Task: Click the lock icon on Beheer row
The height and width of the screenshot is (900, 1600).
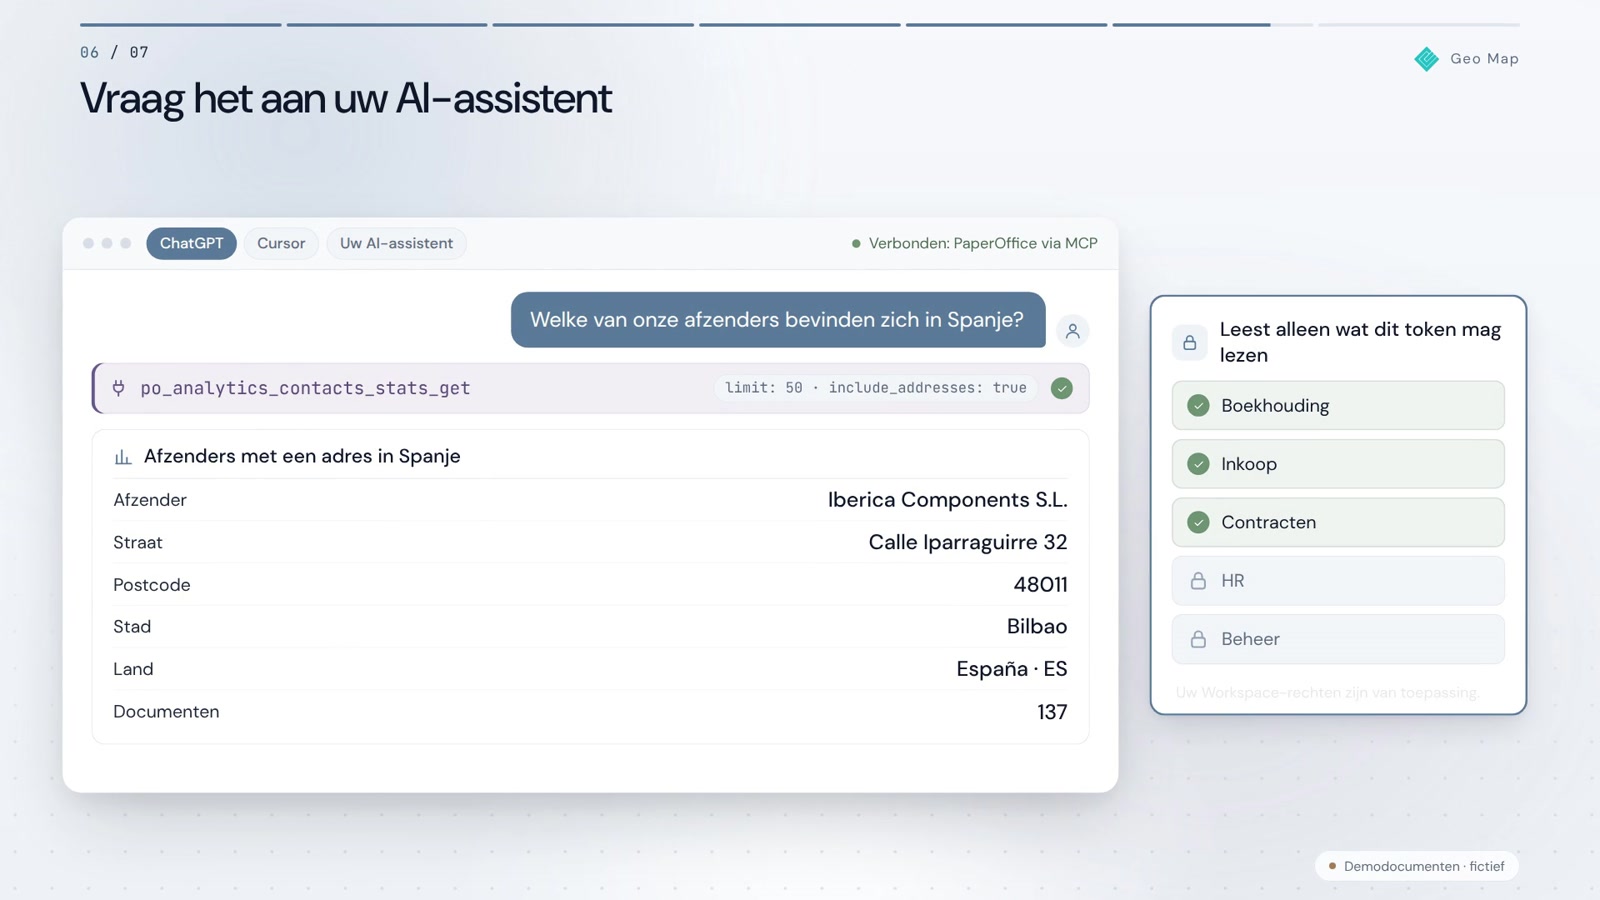Action: coord(1198,639)
